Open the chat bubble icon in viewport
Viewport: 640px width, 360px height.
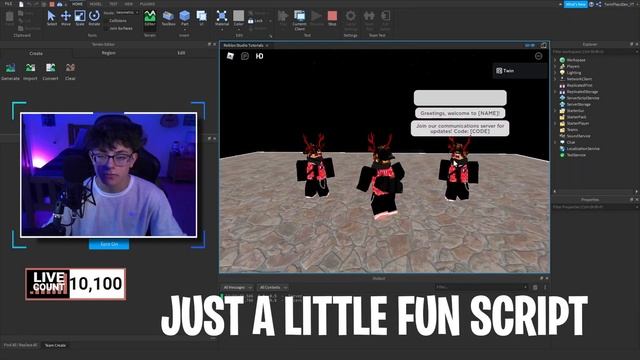point(245,56)
